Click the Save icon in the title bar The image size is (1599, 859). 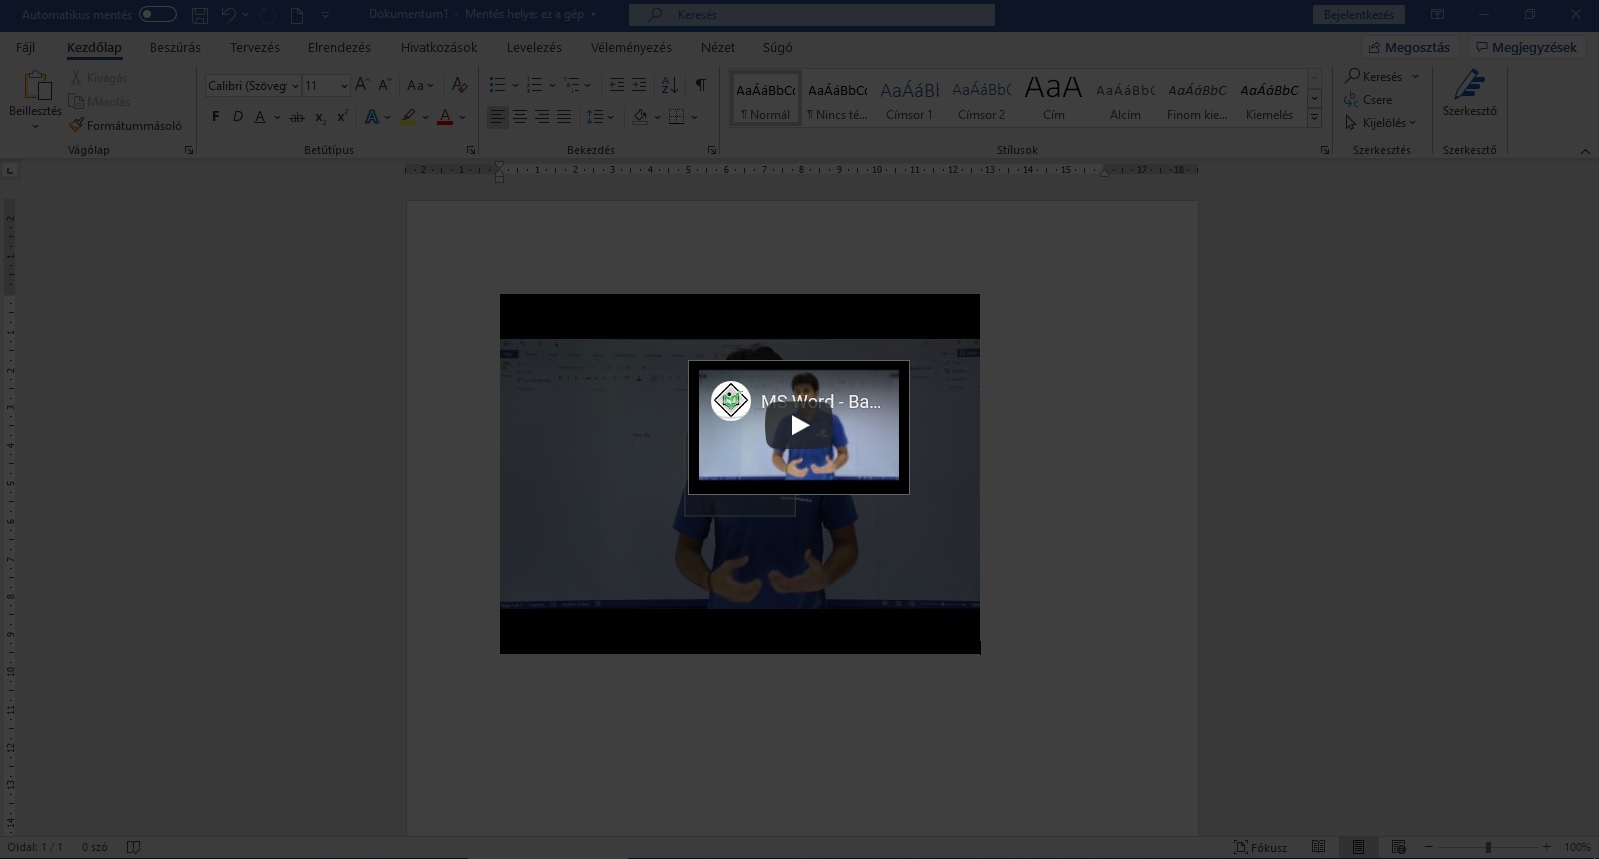(200, 15)
